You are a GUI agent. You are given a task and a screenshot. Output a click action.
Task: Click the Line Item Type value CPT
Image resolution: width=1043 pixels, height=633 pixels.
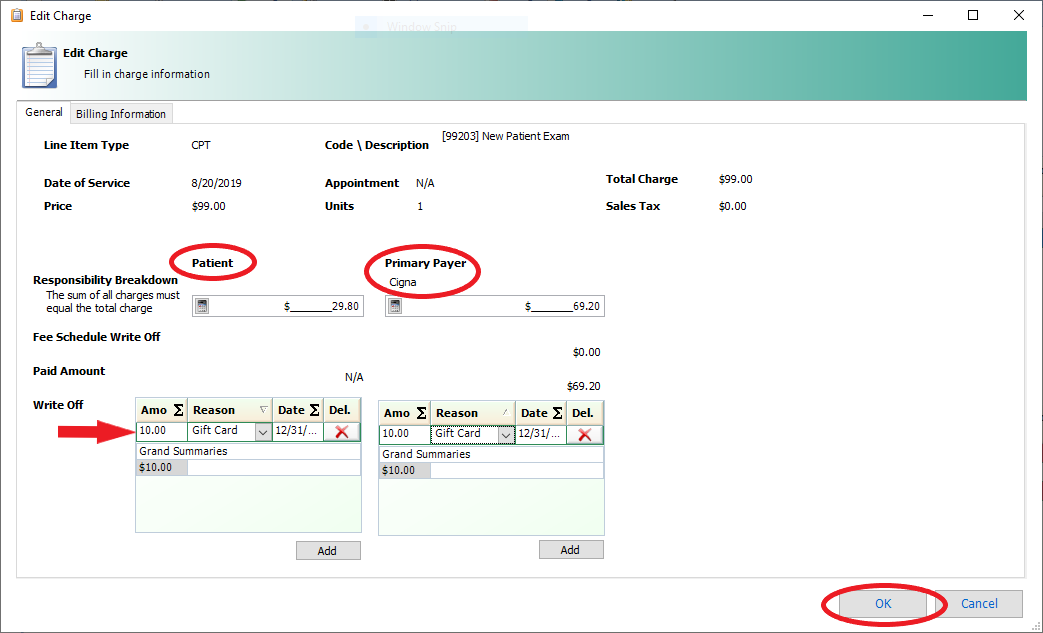pos(201,145)
